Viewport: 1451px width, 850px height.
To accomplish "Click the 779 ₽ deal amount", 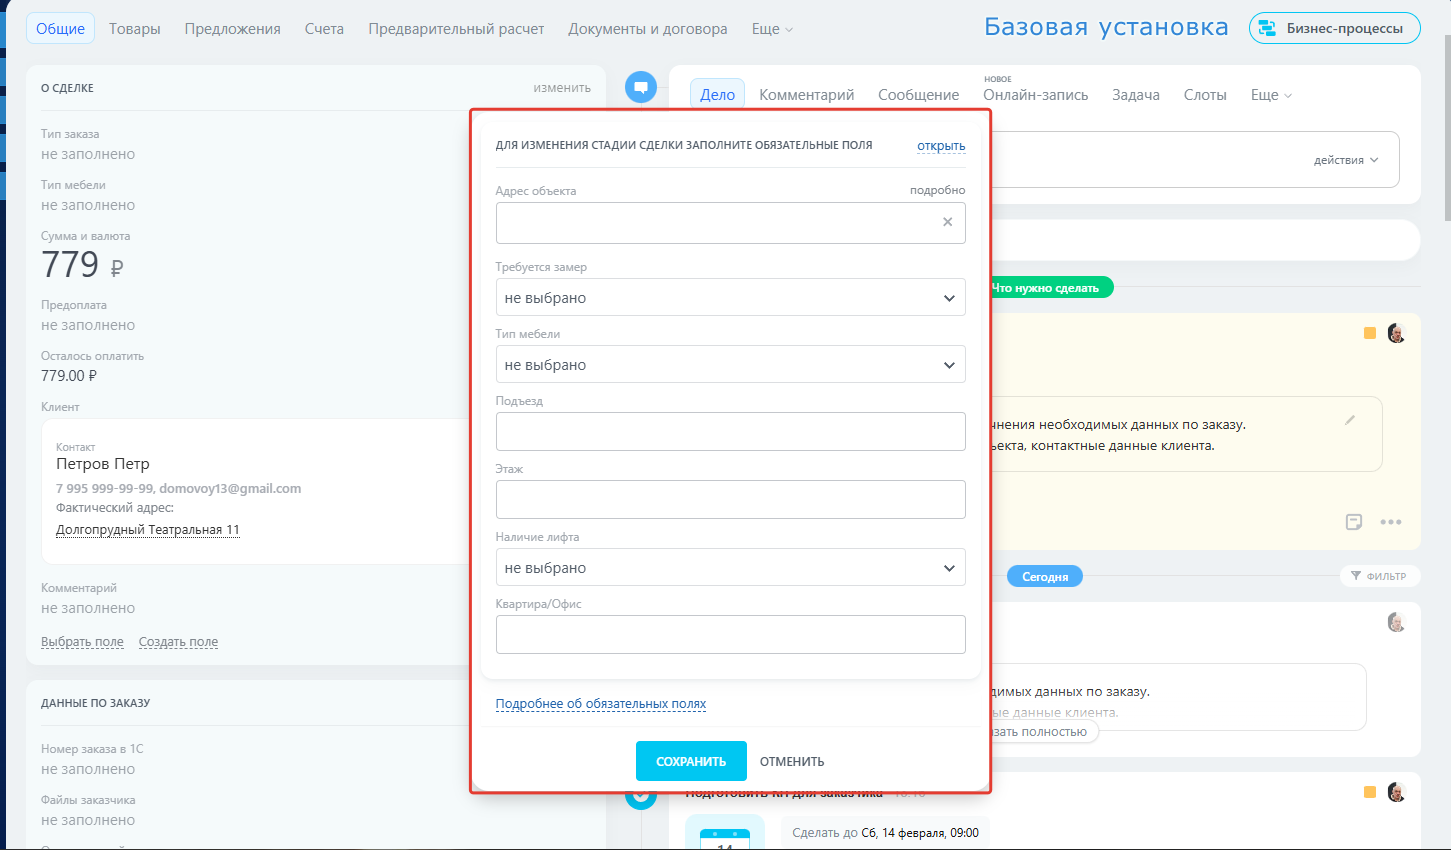I will click(x=82, y=265).
